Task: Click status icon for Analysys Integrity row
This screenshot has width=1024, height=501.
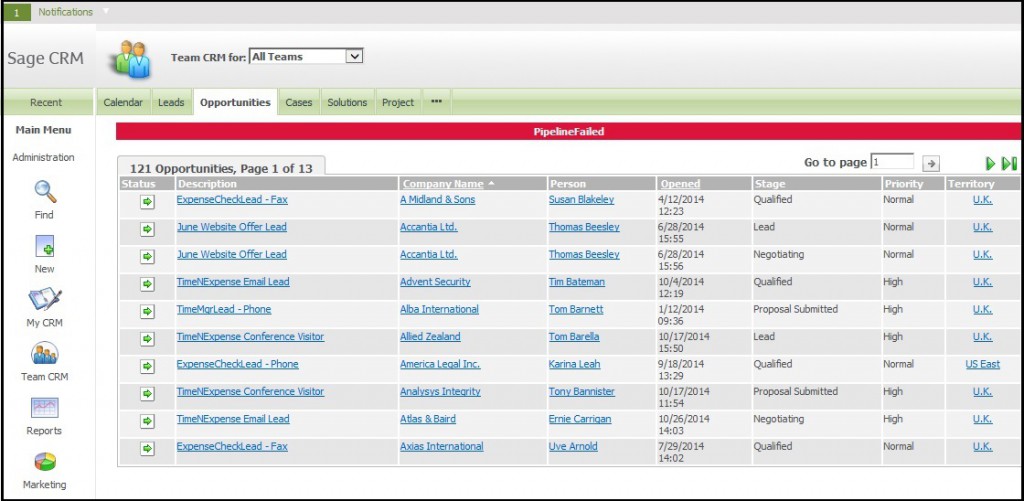Action: click(x=148, y=394)
